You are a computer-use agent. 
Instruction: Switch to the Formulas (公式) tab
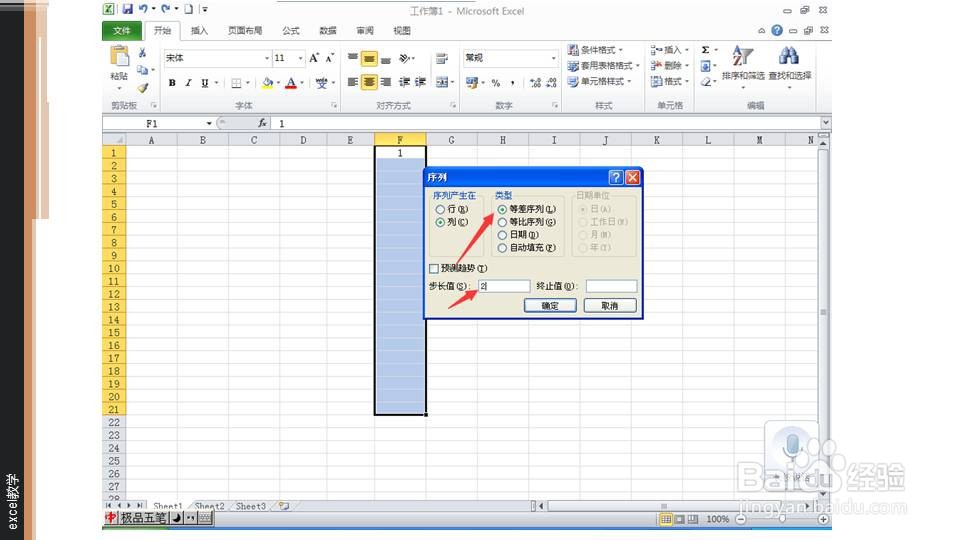pos(291,31)
